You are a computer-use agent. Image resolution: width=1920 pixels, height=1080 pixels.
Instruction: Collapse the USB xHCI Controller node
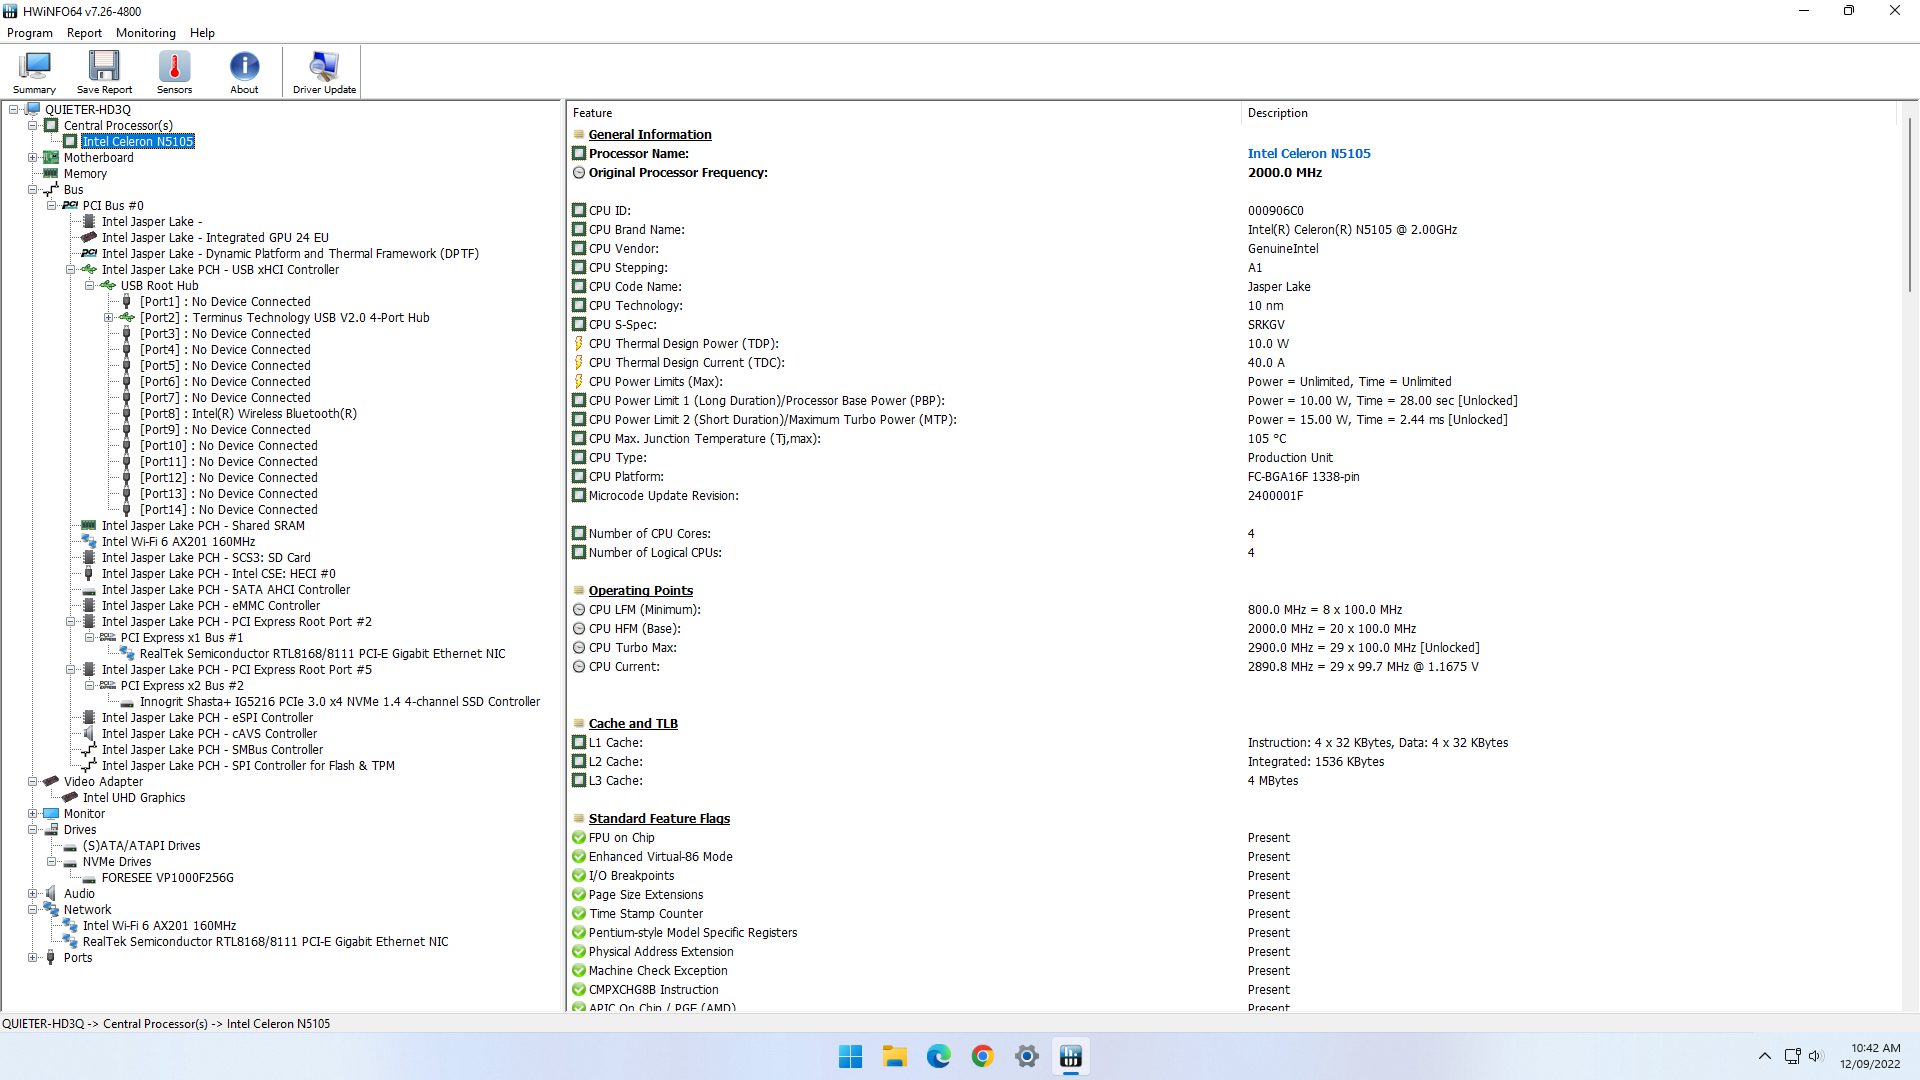pyautogui.click(x=70, y=269)
